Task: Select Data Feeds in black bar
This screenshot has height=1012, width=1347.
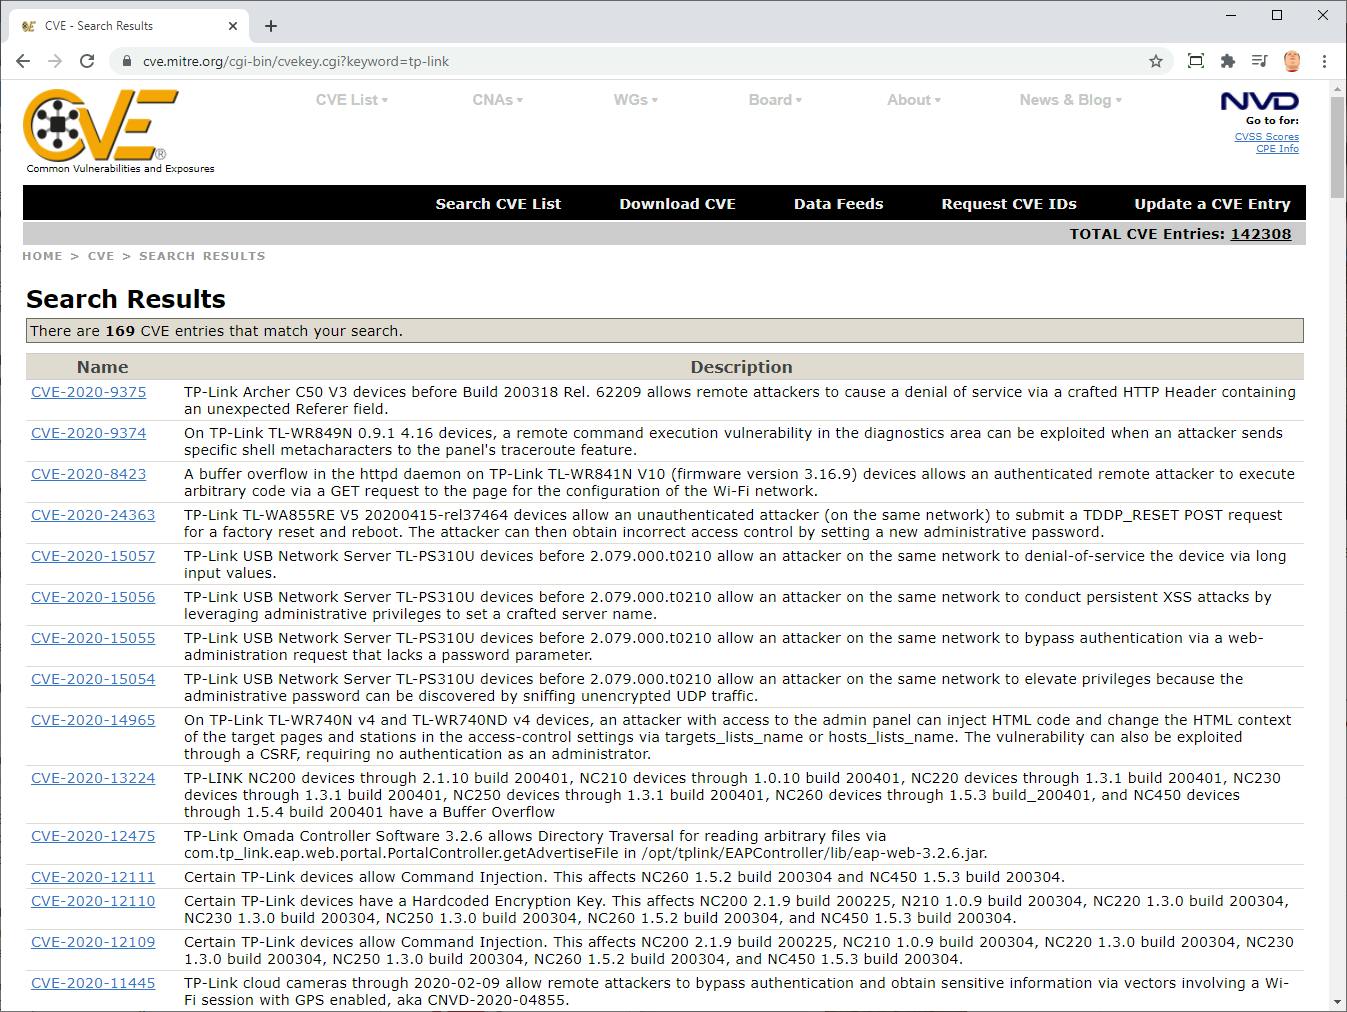Action: coord(838,204)
